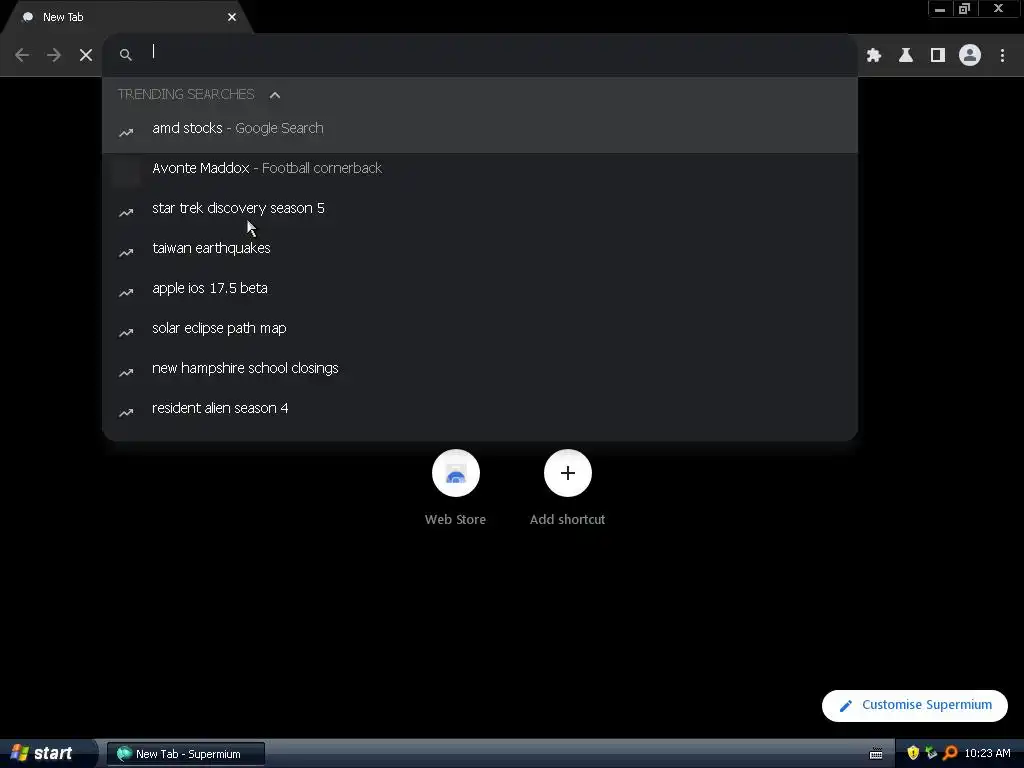Click the forward navigation arrow
Screen dimensions: 1024x768
point(54,55)
